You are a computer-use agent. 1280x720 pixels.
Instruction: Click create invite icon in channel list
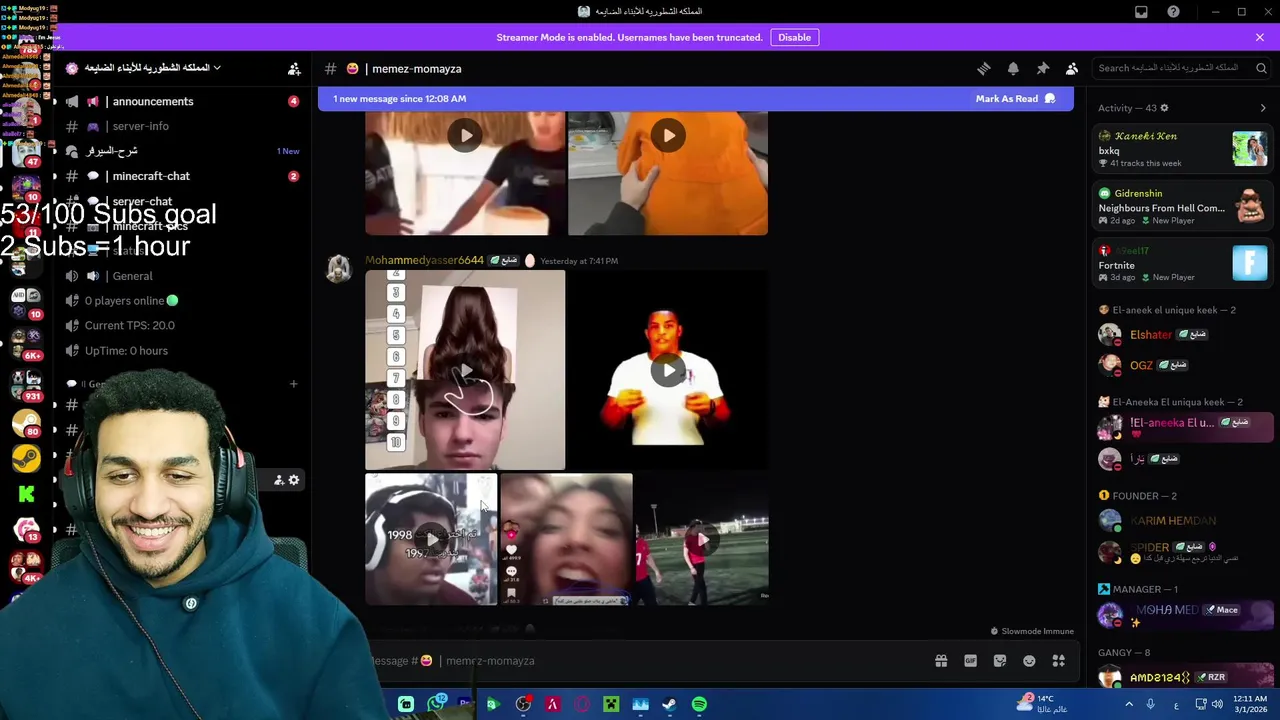[279, 480]
